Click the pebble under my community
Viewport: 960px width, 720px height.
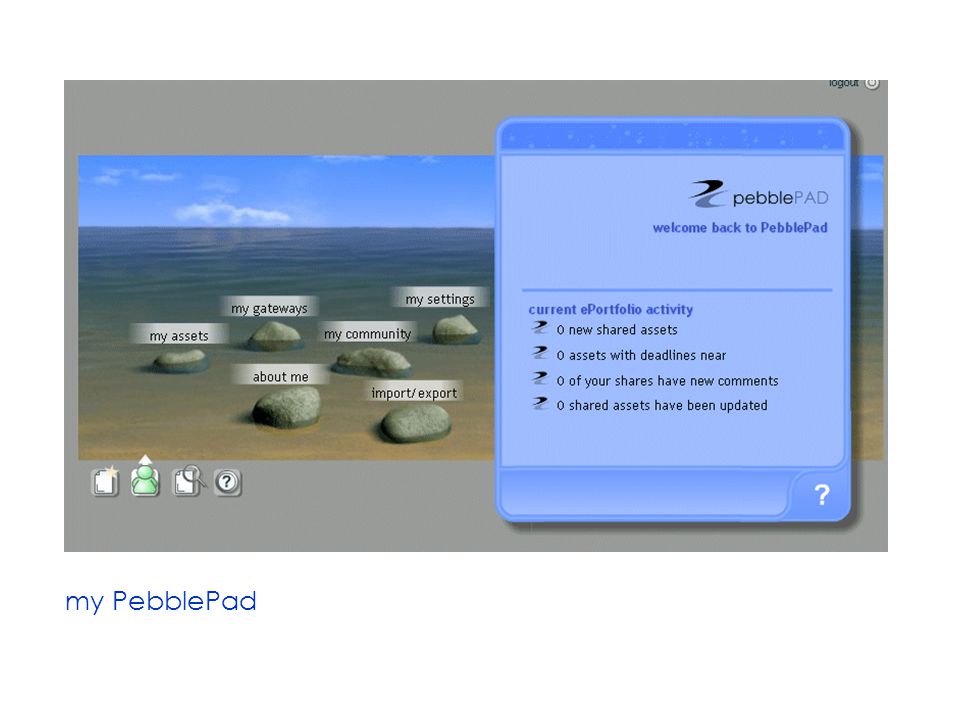(373, 361)
